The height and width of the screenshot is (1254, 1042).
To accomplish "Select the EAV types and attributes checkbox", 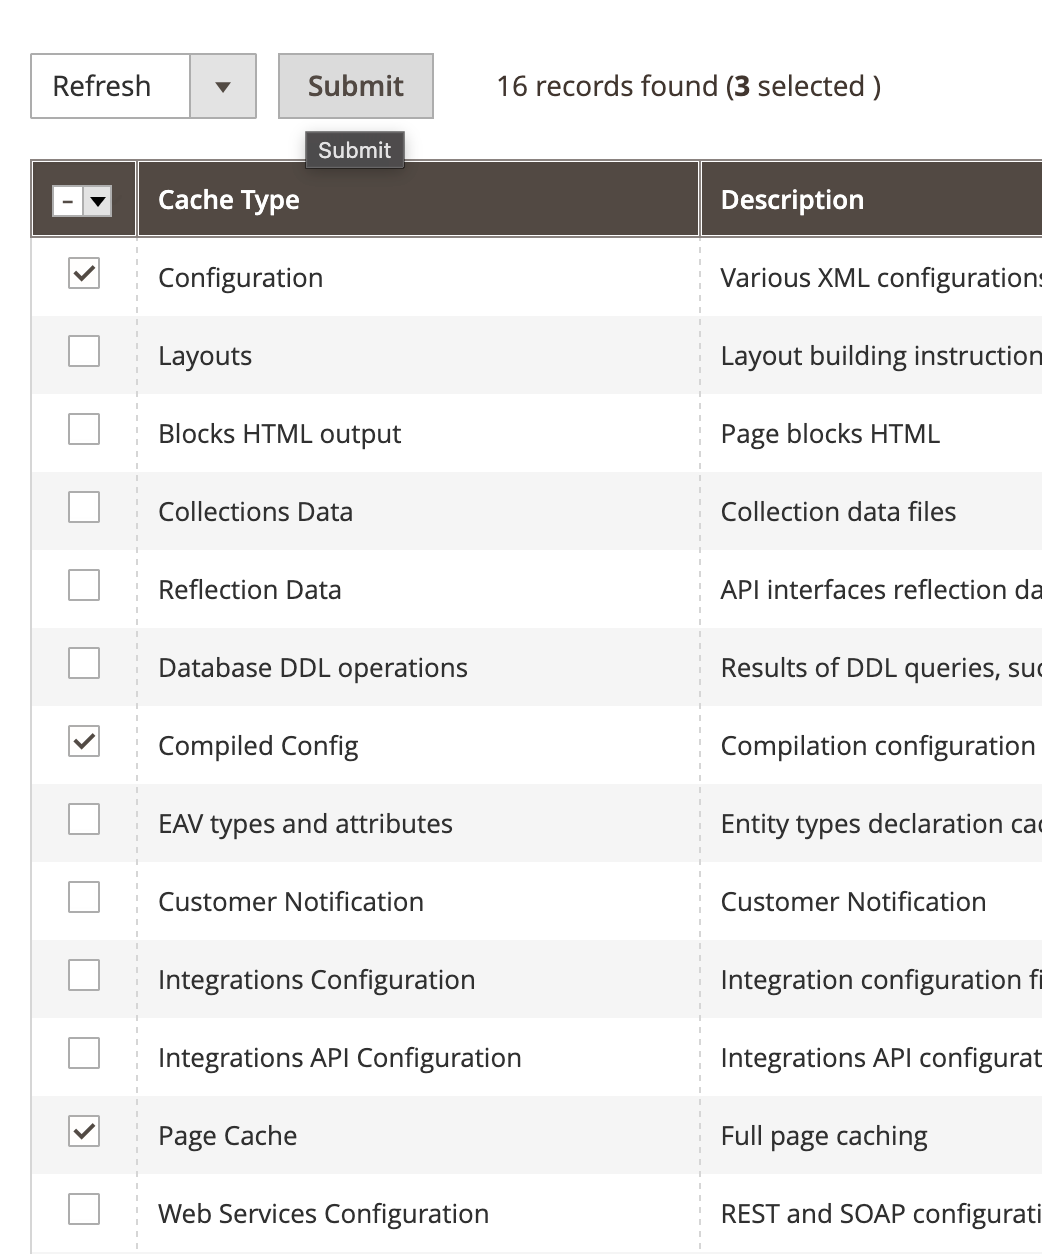I will 84,819.
